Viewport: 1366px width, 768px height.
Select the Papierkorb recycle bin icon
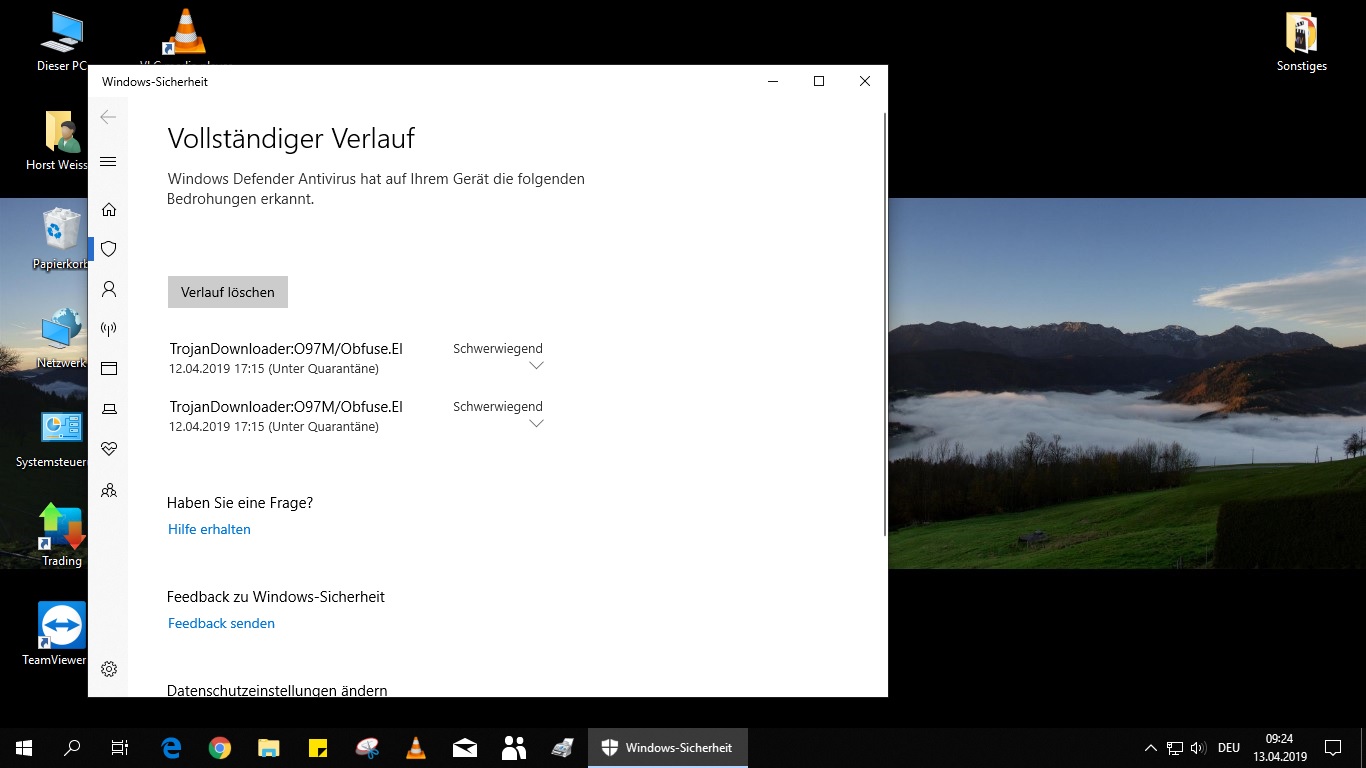click(x=61, y=239)
